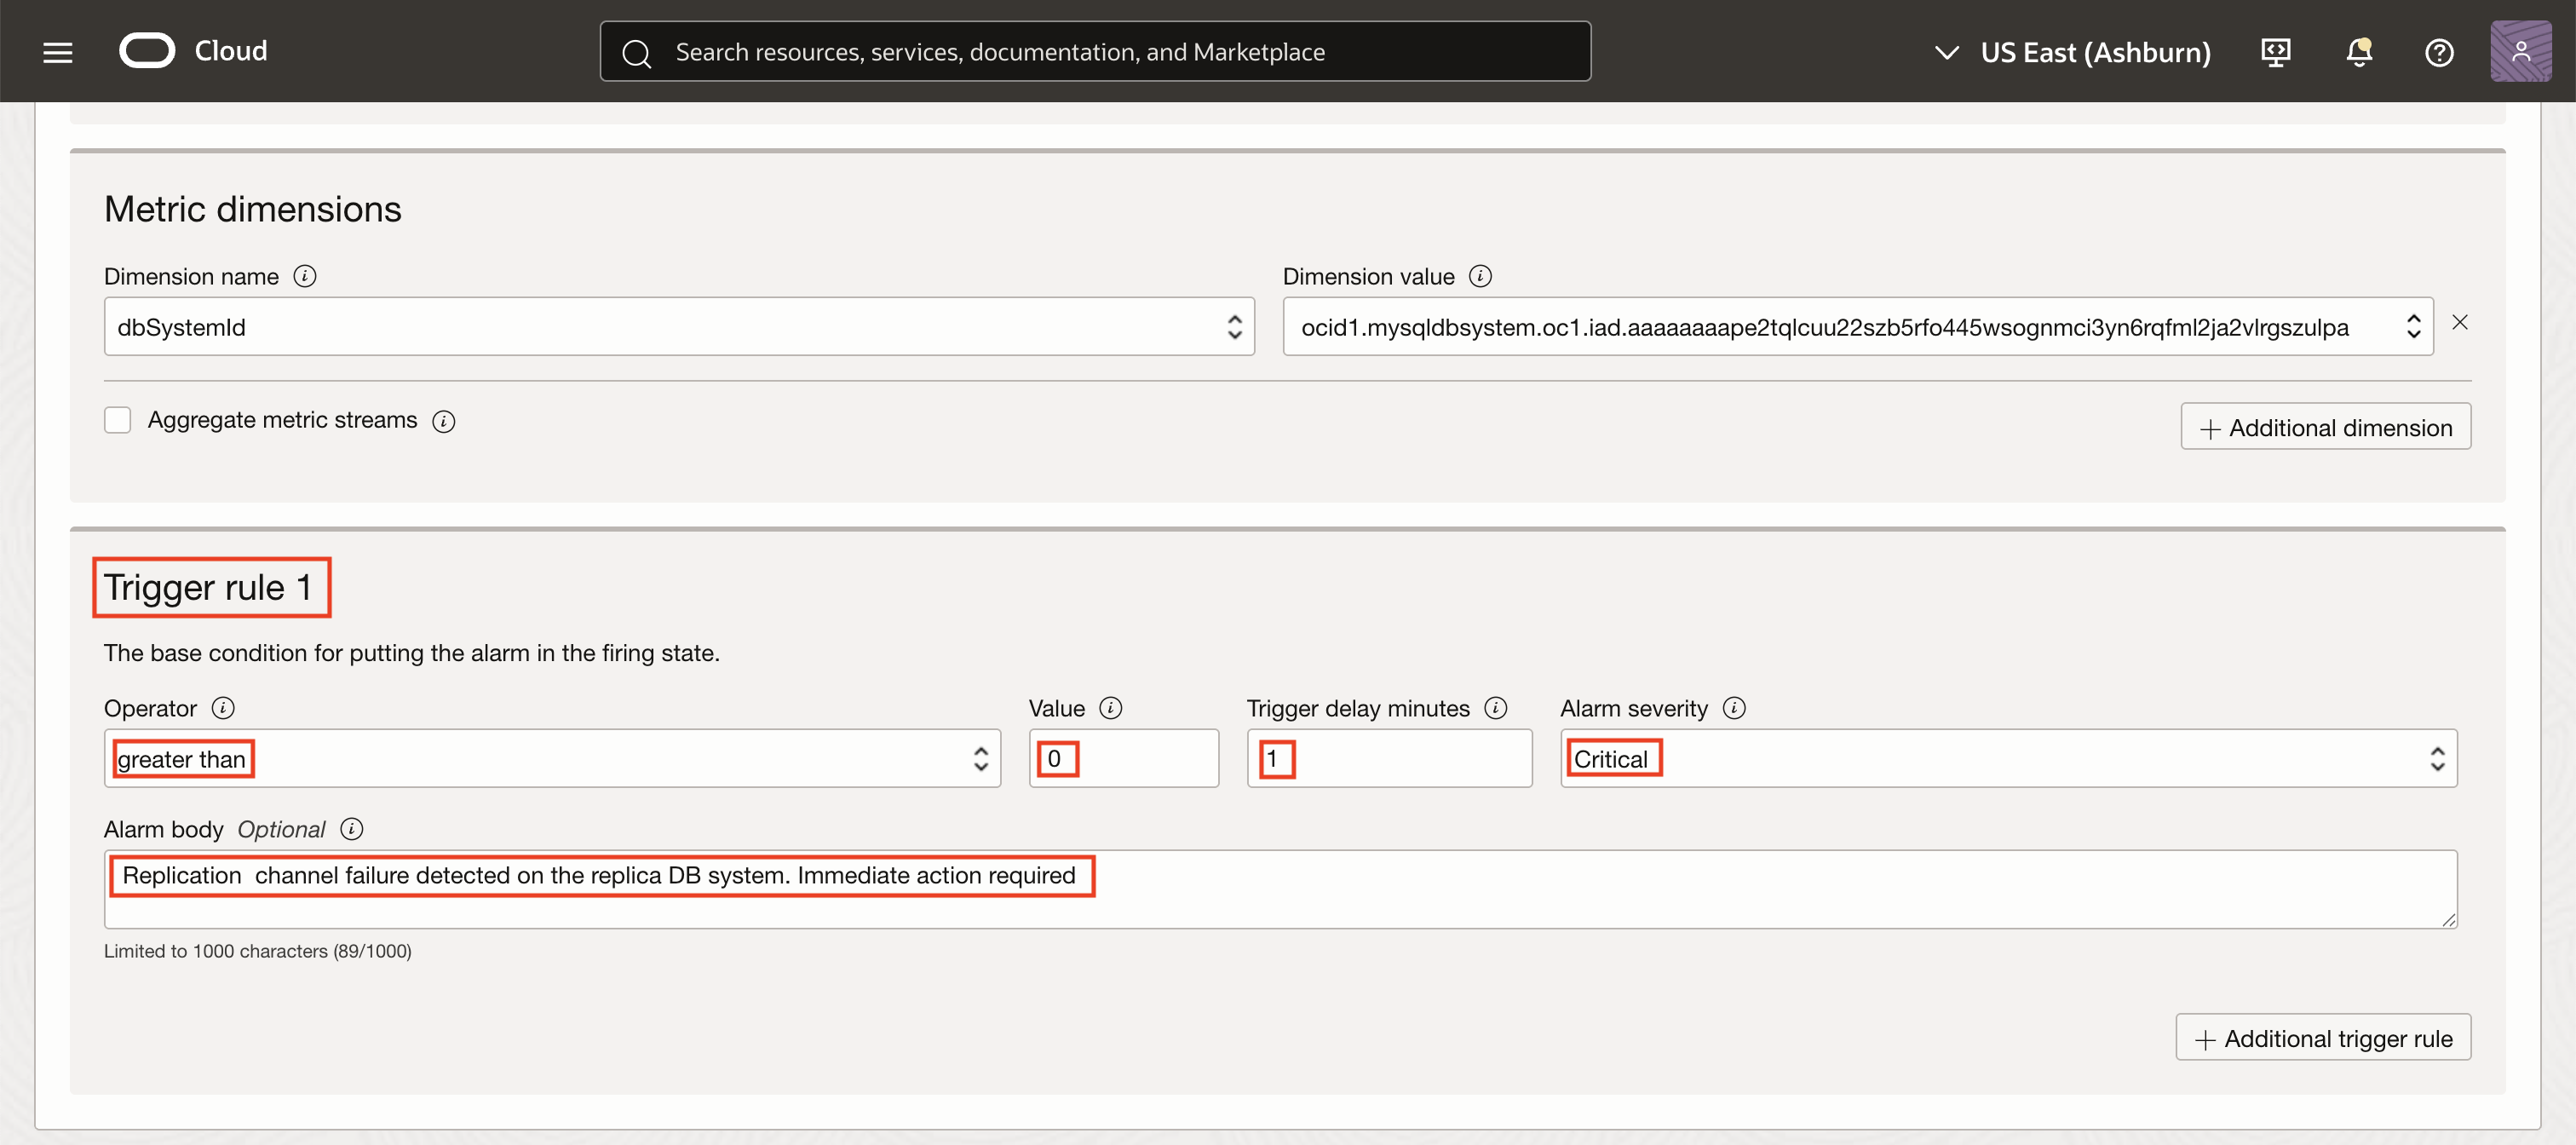The image size is (2576, 1145).
Task: Enable Aggregate metric streams
Action: tap(117, 420)
